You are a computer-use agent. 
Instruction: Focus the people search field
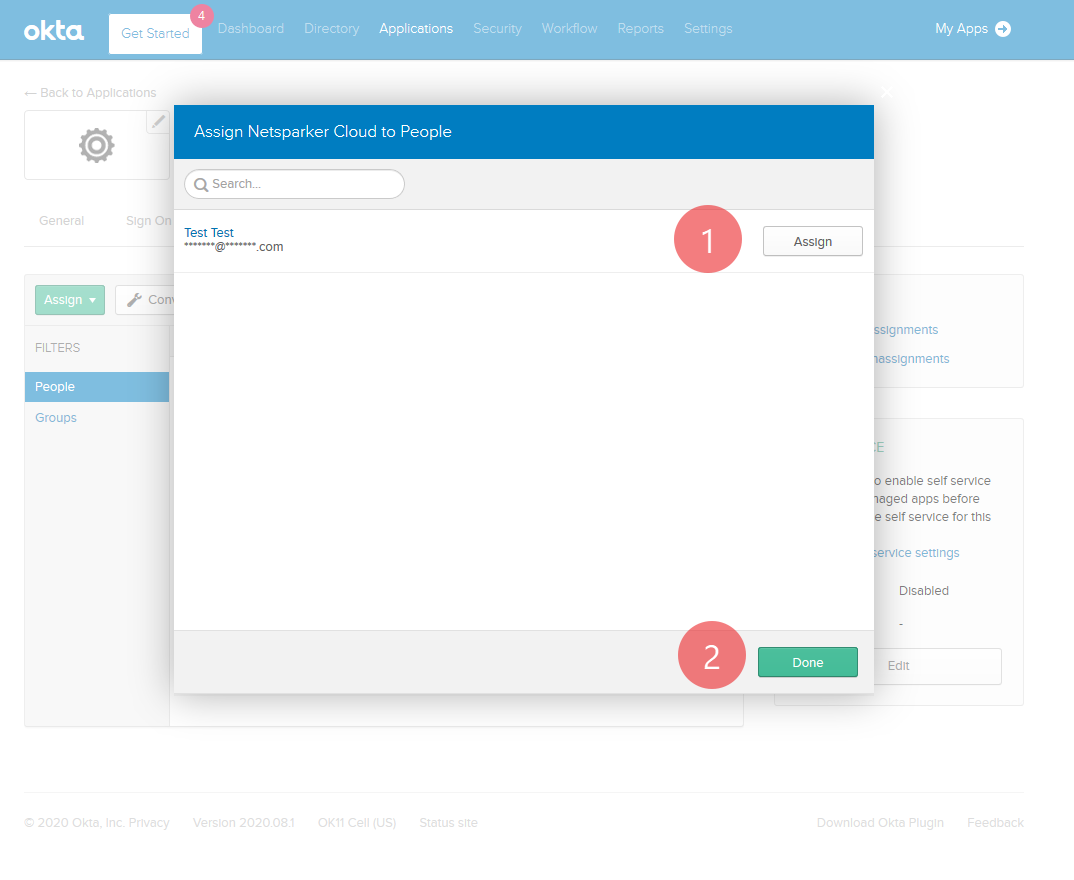[x=300, y=185]
